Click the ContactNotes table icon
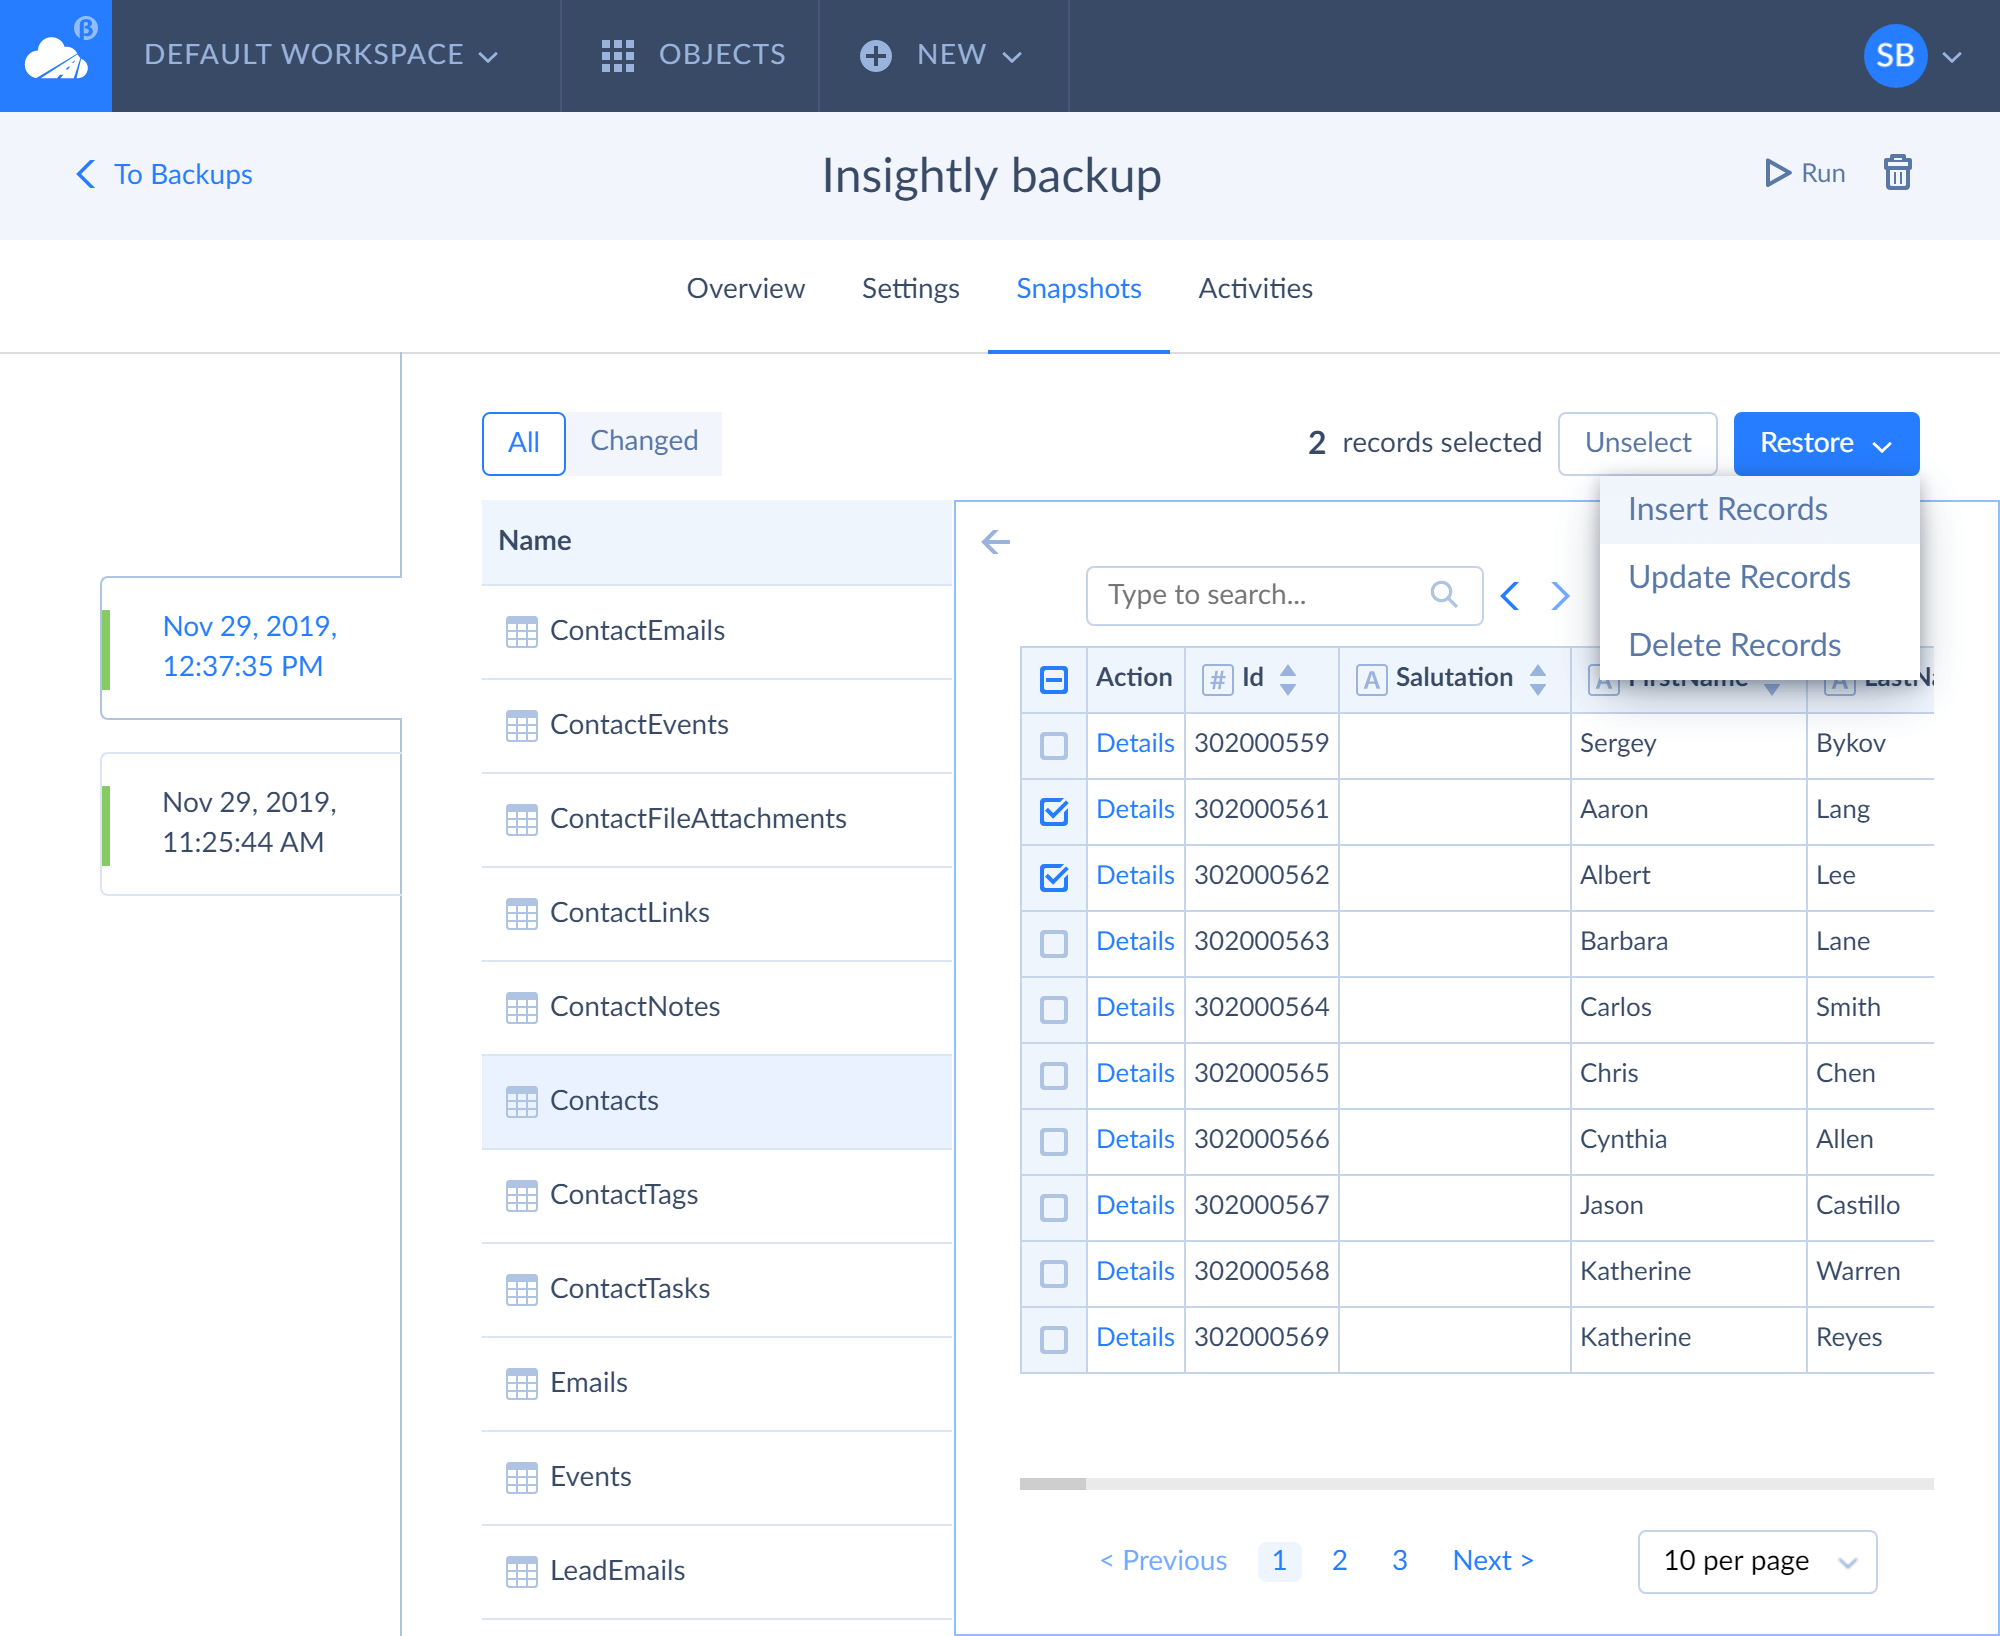The height and width of the screenshot is (1636, 2000). [521, 1008]
